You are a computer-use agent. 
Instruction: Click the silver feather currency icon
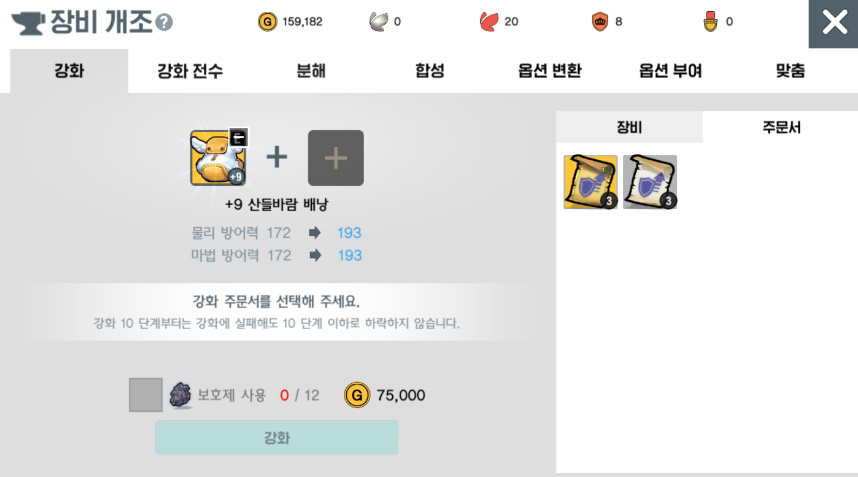378,22
